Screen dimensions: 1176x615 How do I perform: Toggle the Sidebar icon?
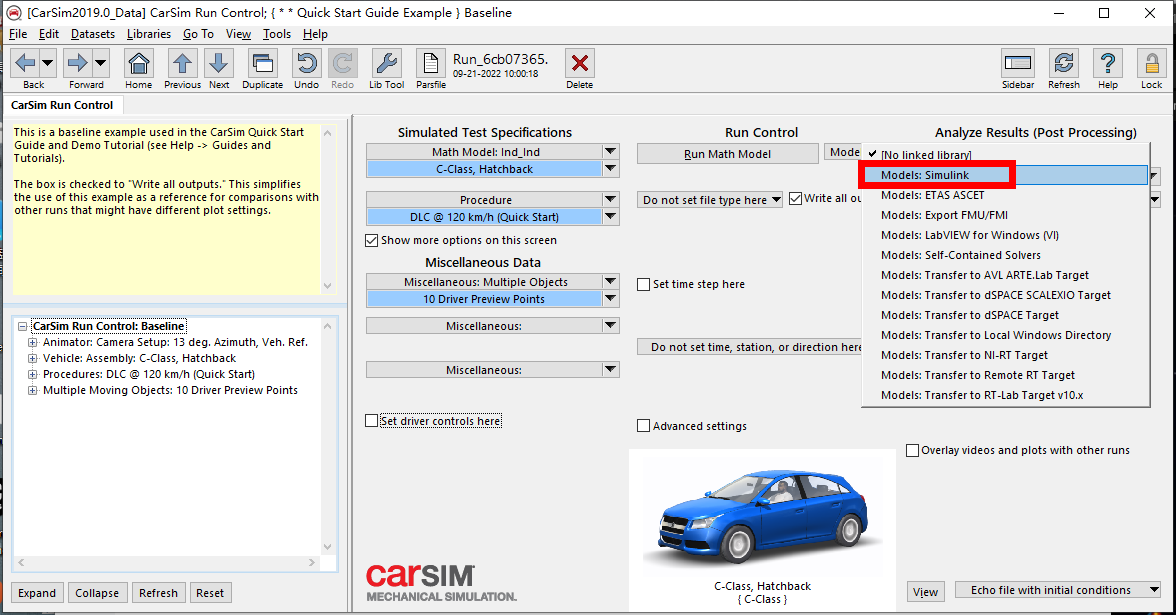pyautogui.click(x=1018, y=64)
